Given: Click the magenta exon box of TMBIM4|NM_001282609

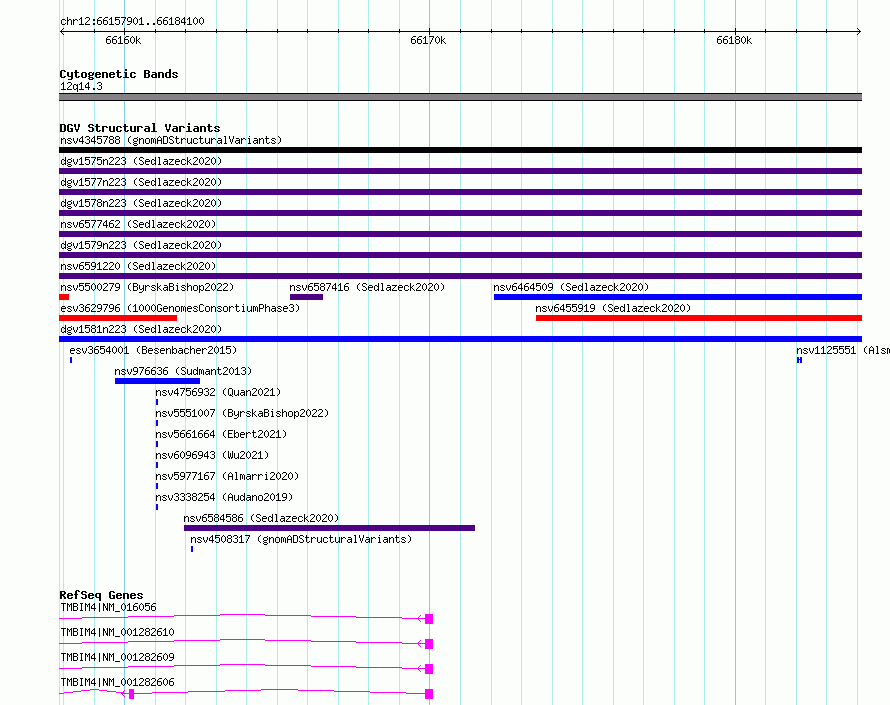Looking at the screenshot, I should (x=429, y=669).
